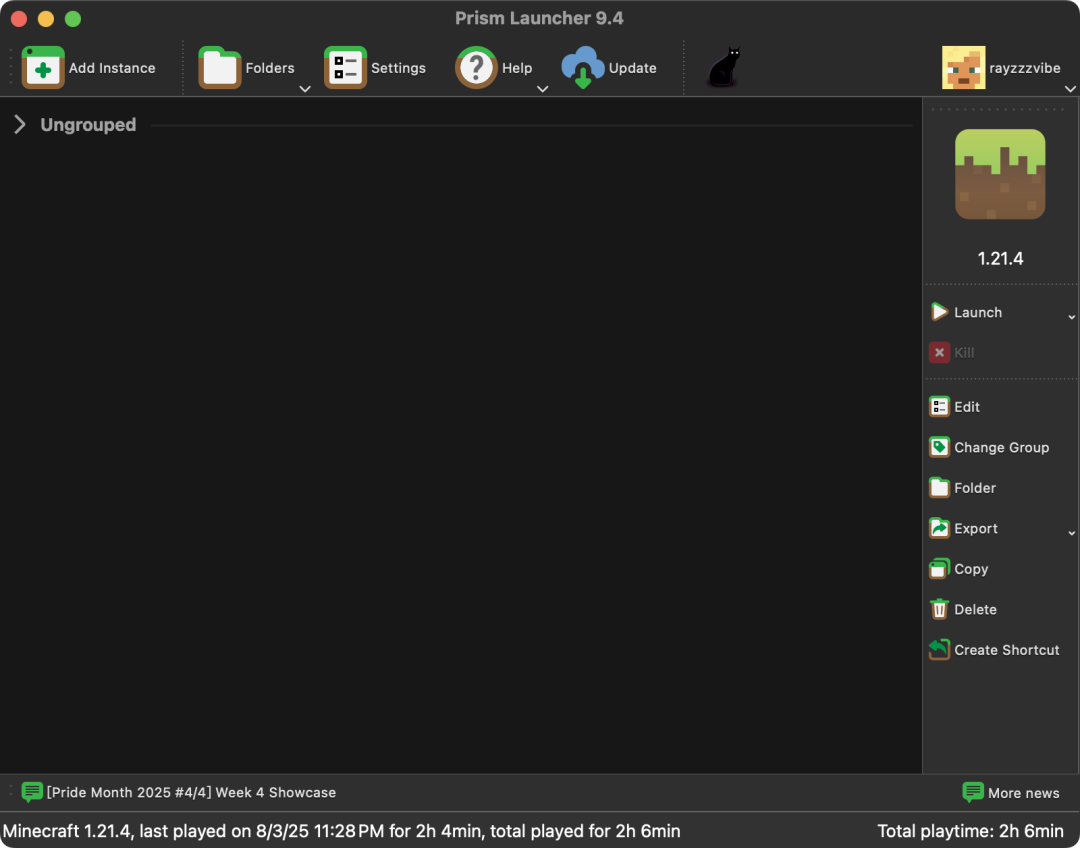Click the Delete button text
The image size is (1080, 848).
click(x=975, y=610)
